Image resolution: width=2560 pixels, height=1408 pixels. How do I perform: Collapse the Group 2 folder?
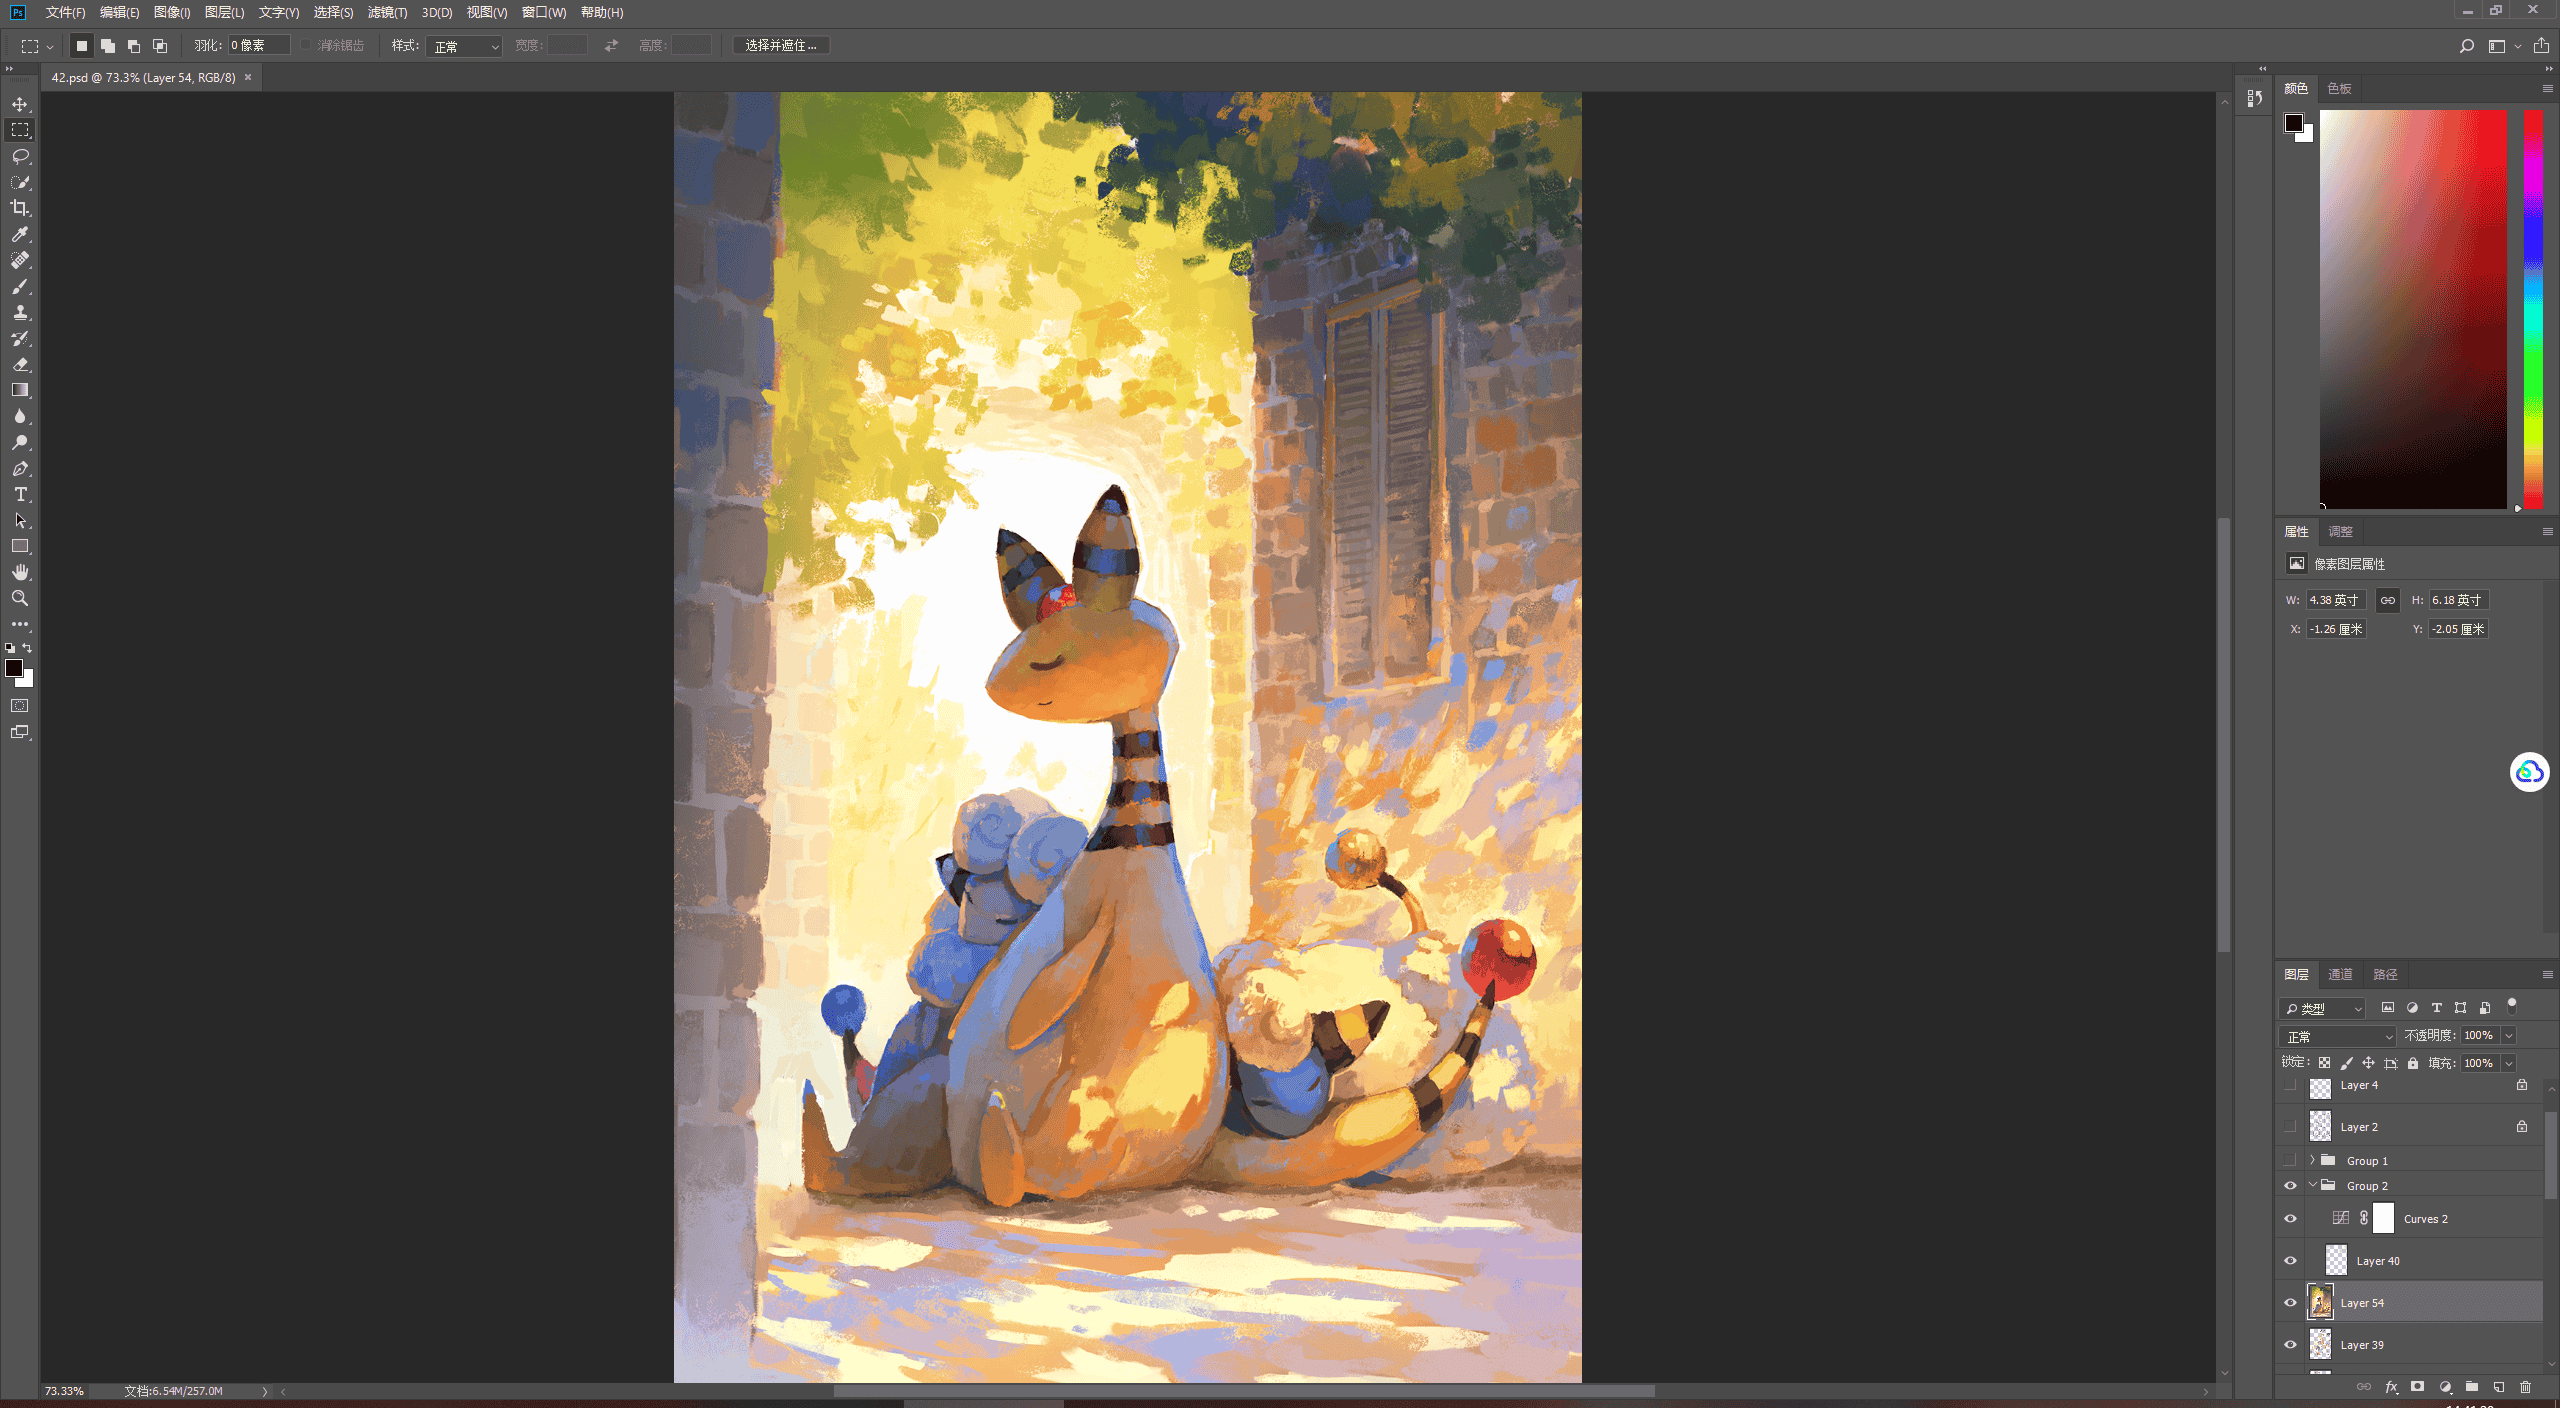point(2312,1186)
